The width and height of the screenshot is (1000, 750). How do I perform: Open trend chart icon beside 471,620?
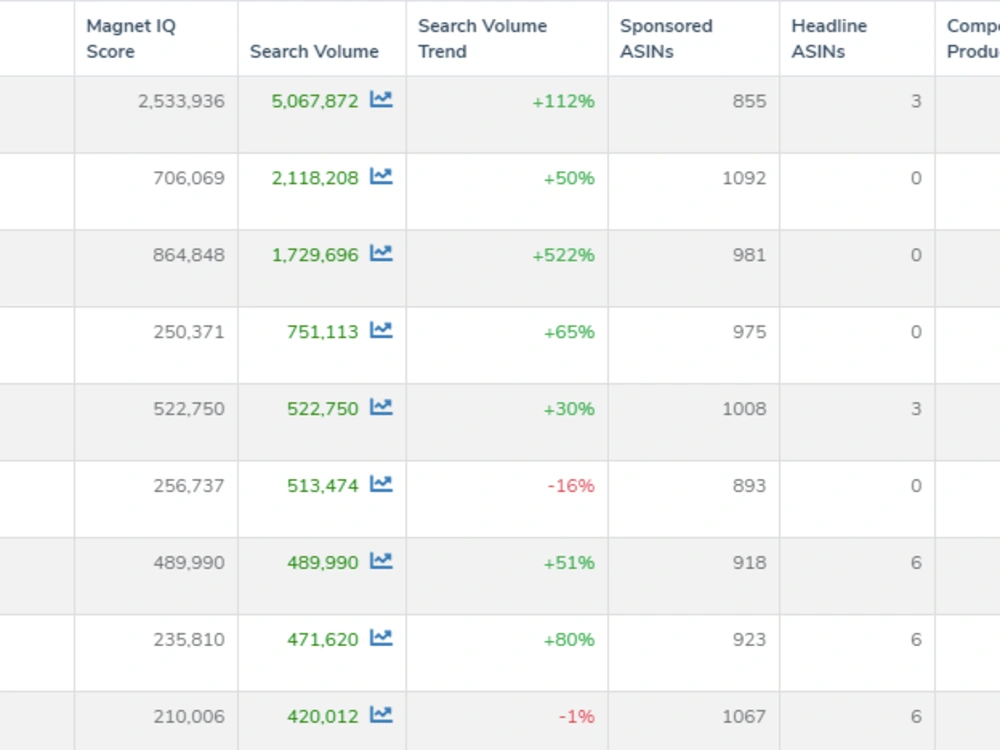point(381,638)
